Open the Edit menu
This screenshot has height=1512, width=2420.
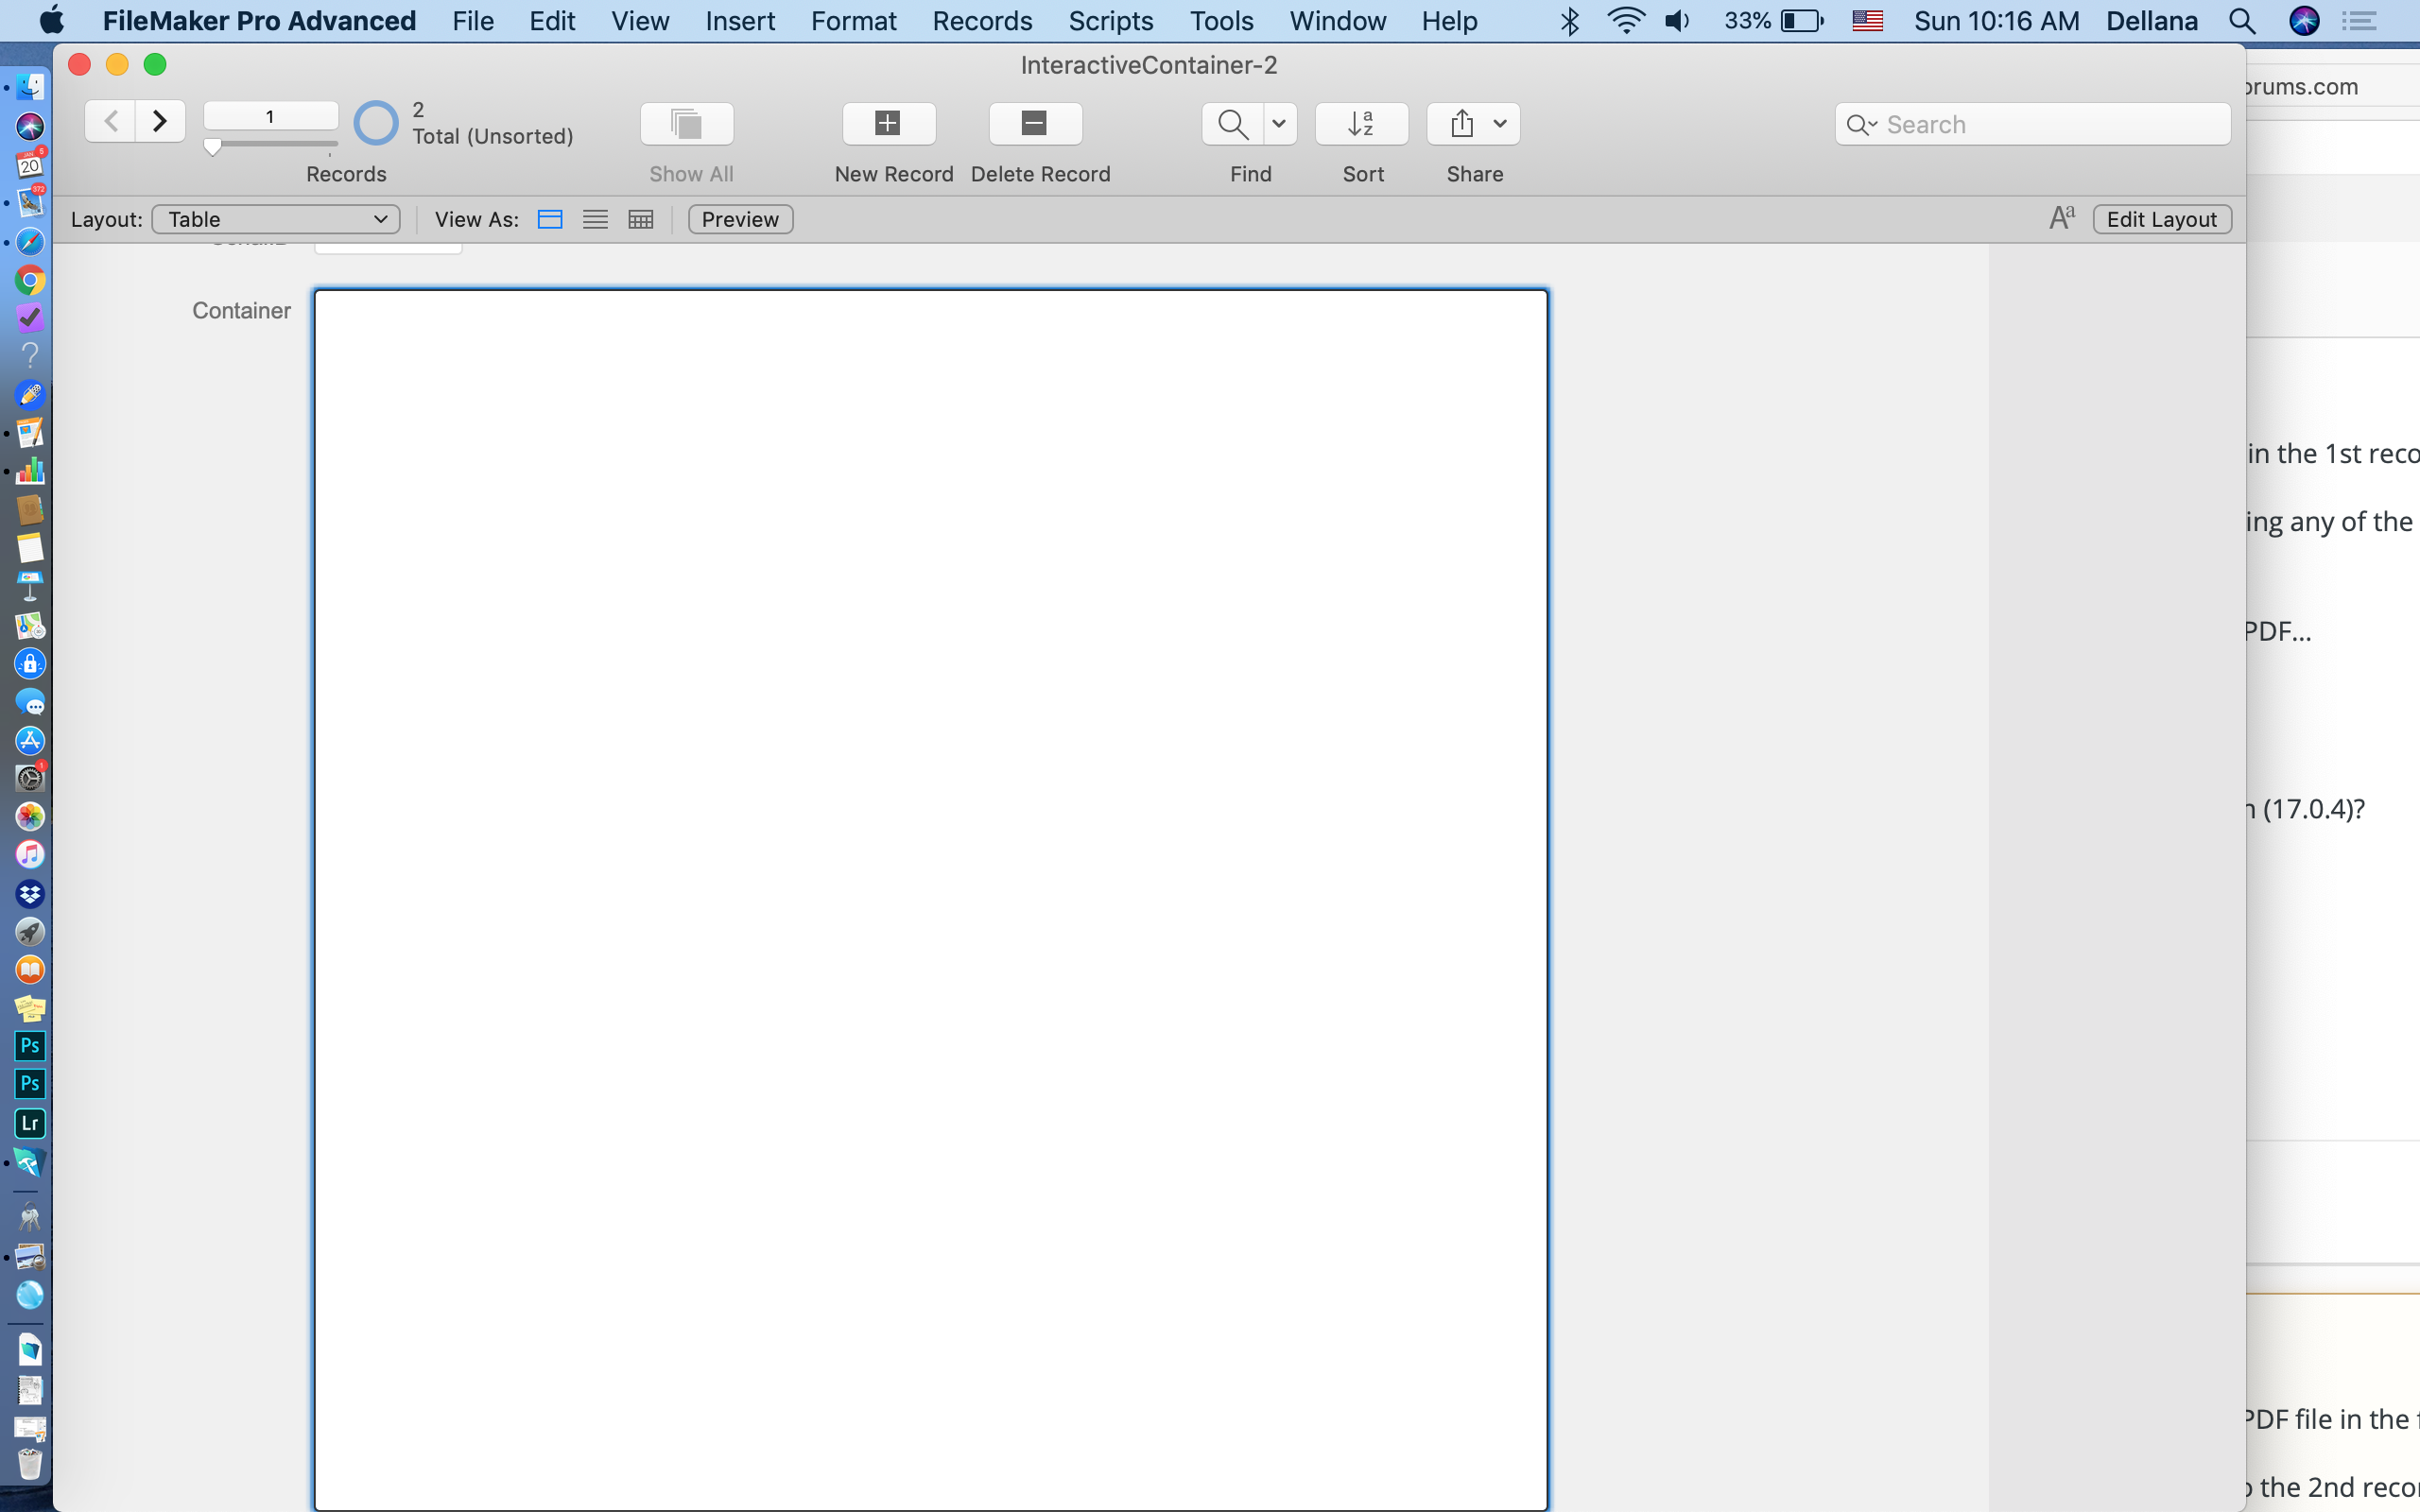pos(552,21)
